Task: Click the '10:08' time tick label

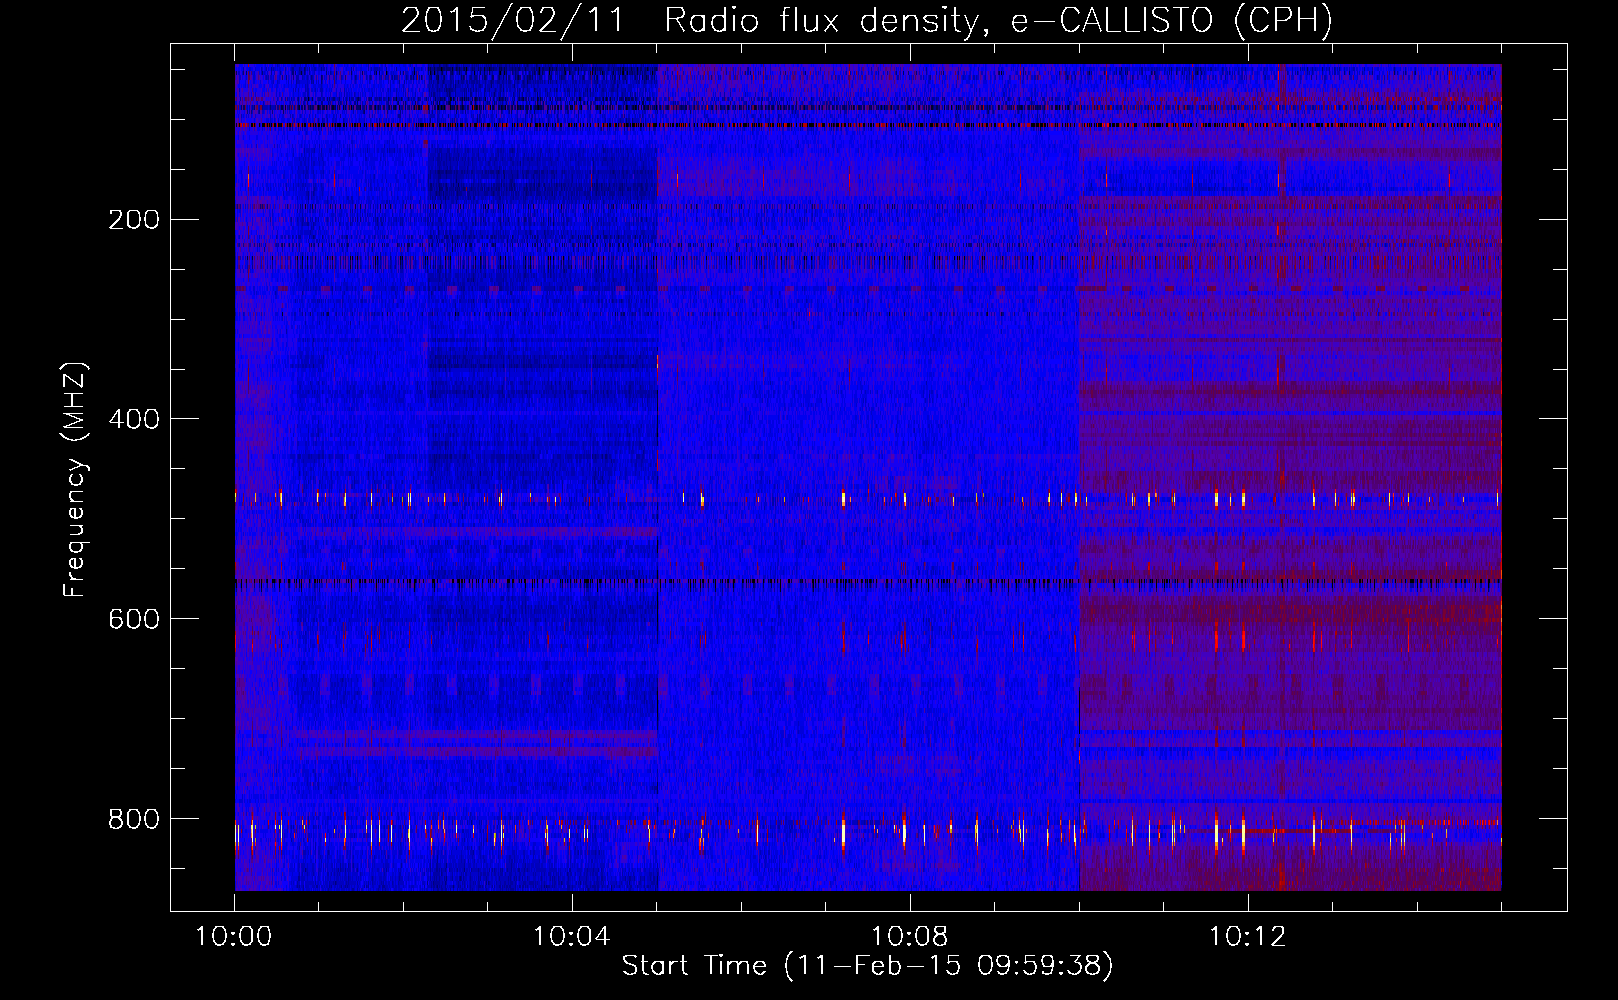Action: tap(909, 937)
